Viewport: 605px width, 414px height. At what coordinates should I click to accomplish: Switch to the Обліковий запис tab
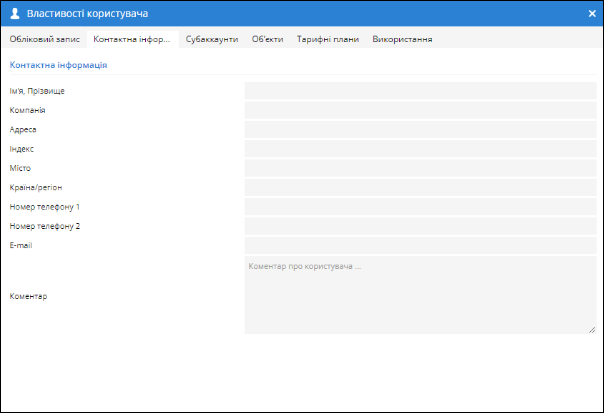point(45,39)
